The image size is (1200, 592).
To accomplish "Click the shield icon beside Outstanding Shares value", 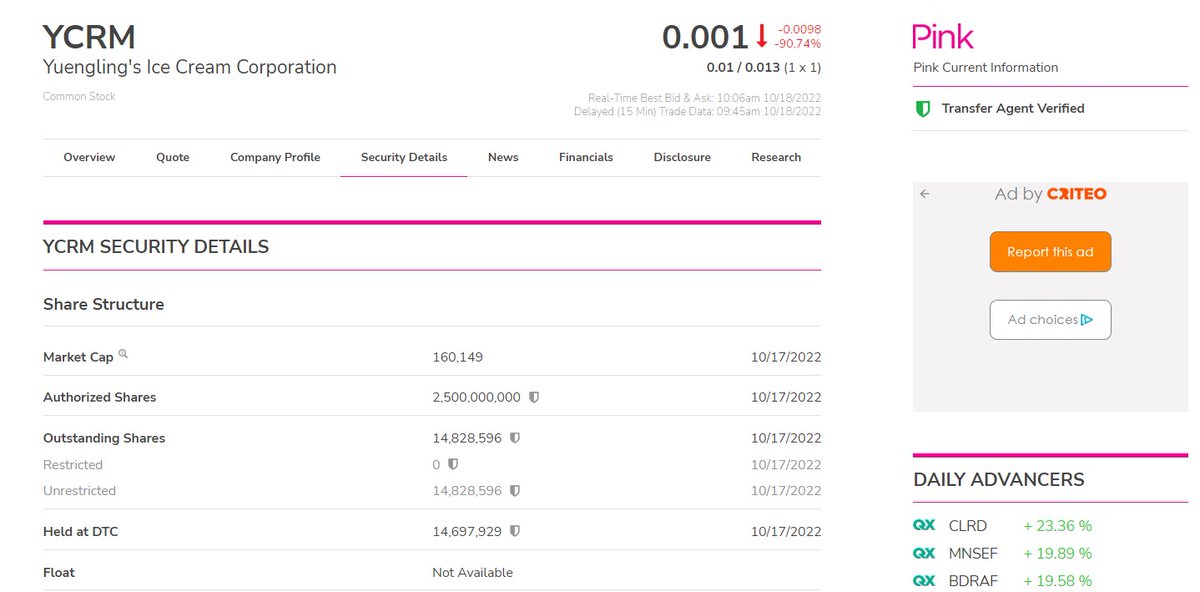I will coord(515,438).
